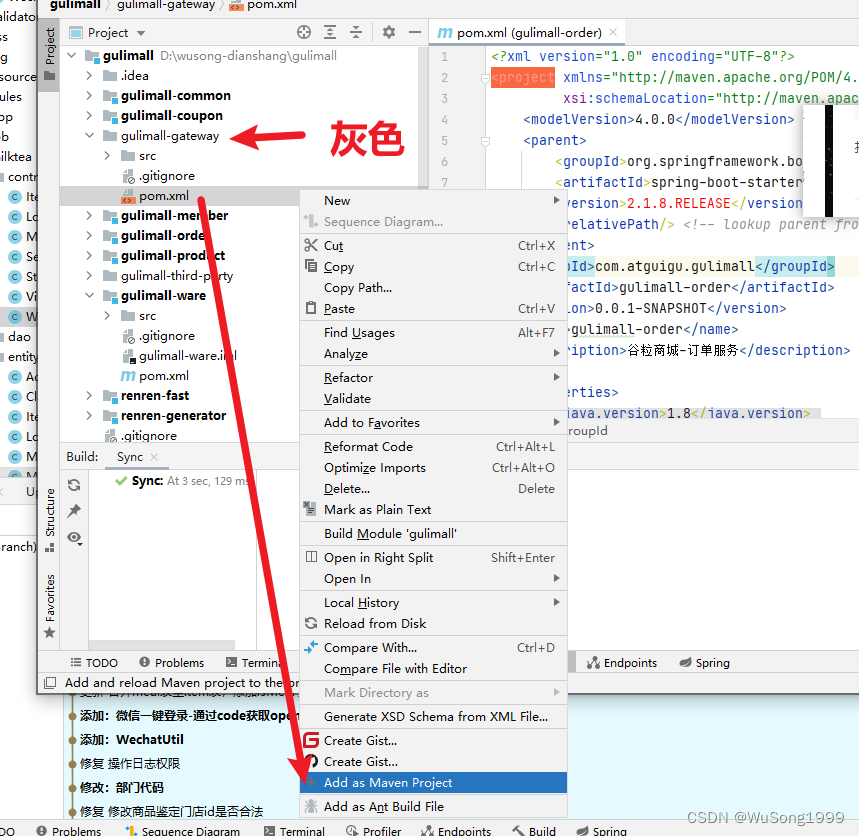Open the Endpoints tab in inner window
859x836 pixels.
pyautogui.click(x=622, y=662)
